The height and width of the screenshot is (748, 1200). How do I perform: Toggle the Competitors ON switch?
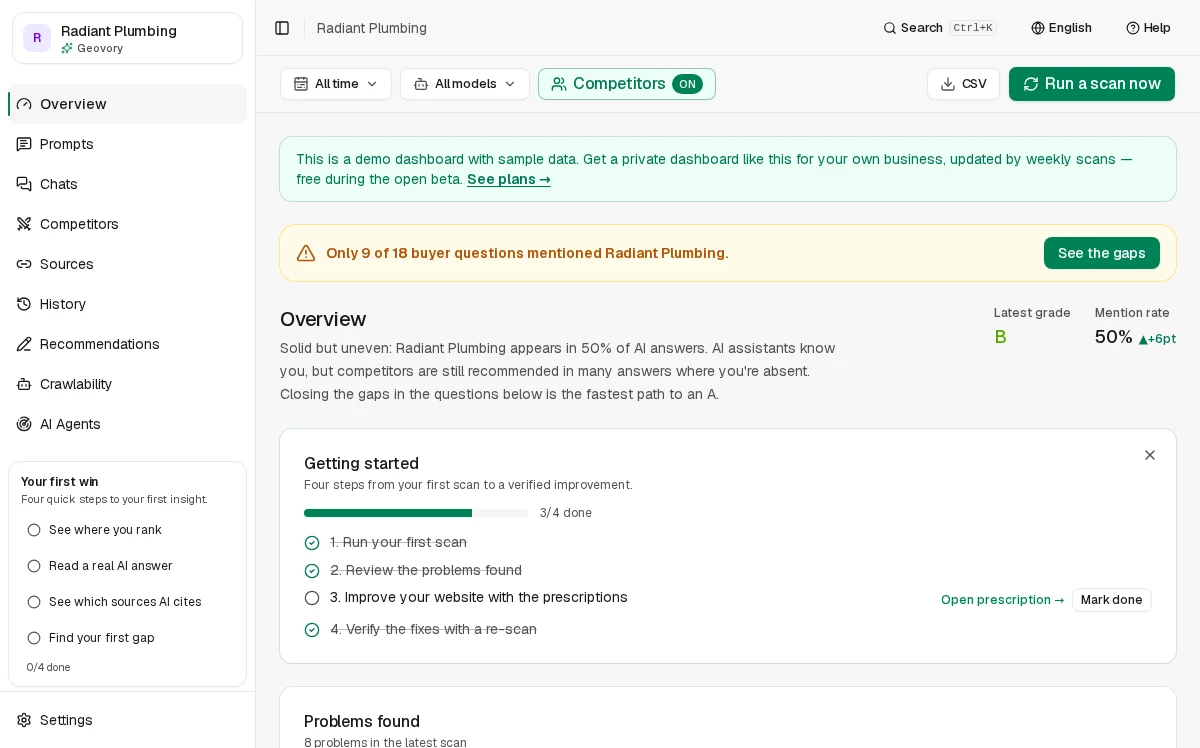pyautogui.click(x=627, y=84)
